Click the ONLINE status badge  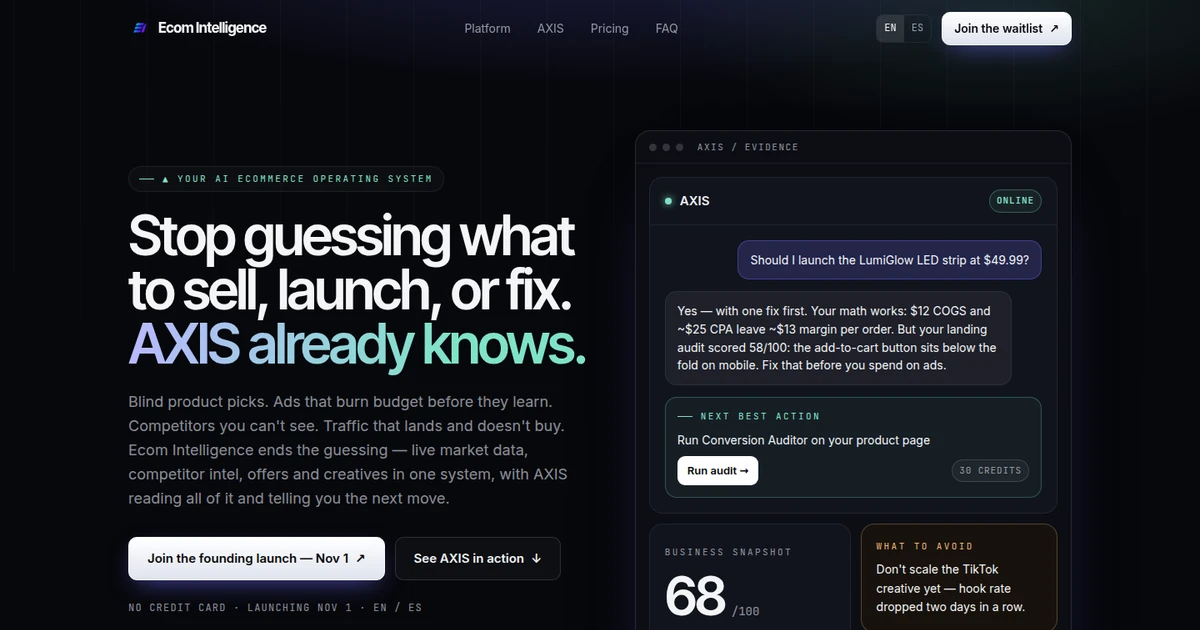point(1014,200)
